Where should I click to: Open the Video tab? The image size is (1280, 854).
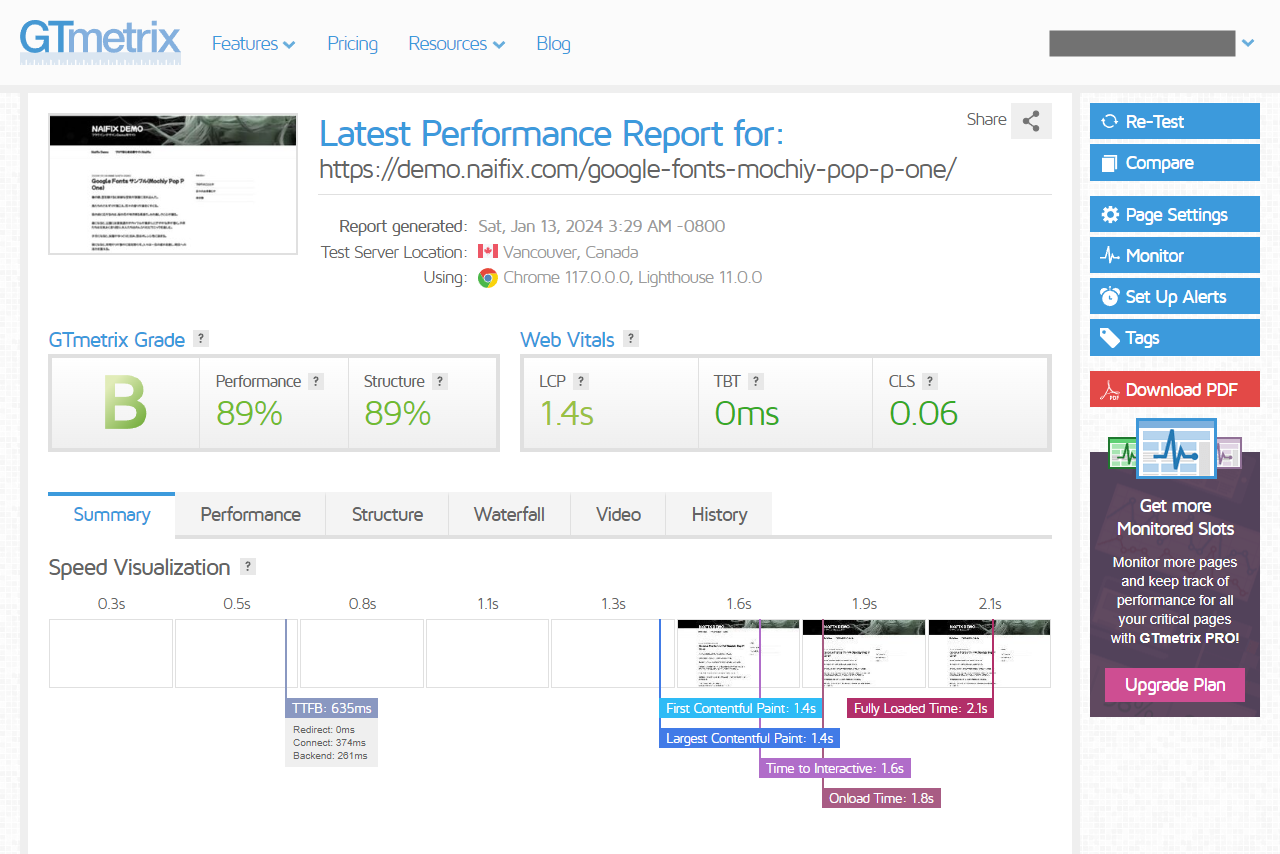point(618,515)
